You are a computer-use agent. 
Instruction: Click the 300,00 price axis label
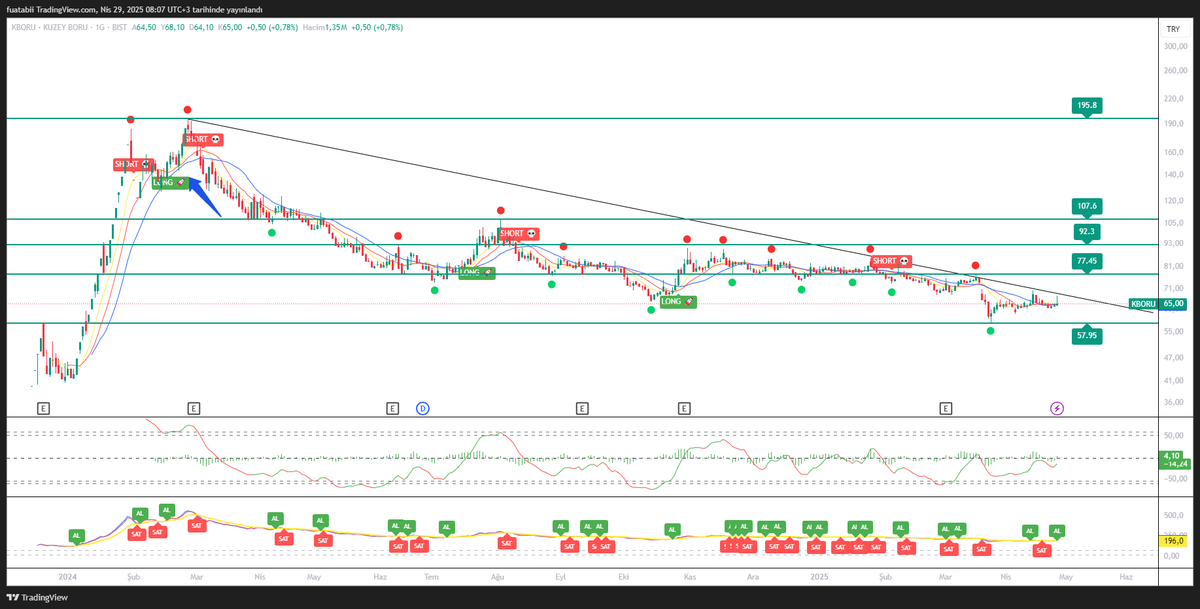1175,46
